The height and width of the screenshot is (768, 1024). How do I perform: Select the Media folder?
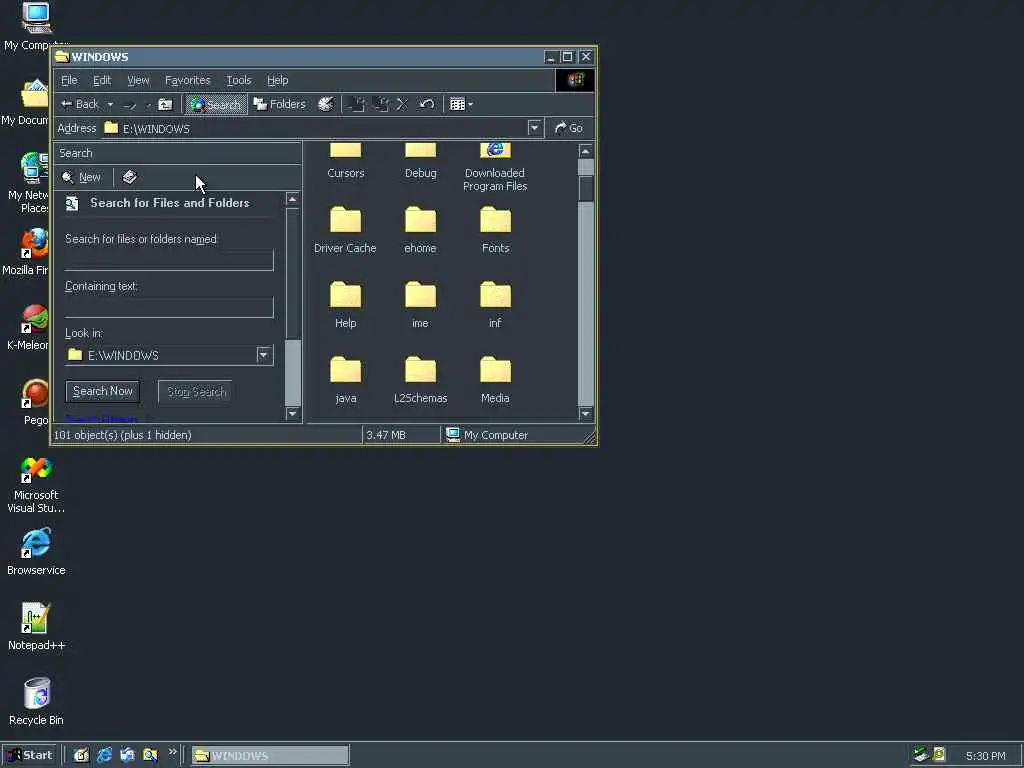495,381
